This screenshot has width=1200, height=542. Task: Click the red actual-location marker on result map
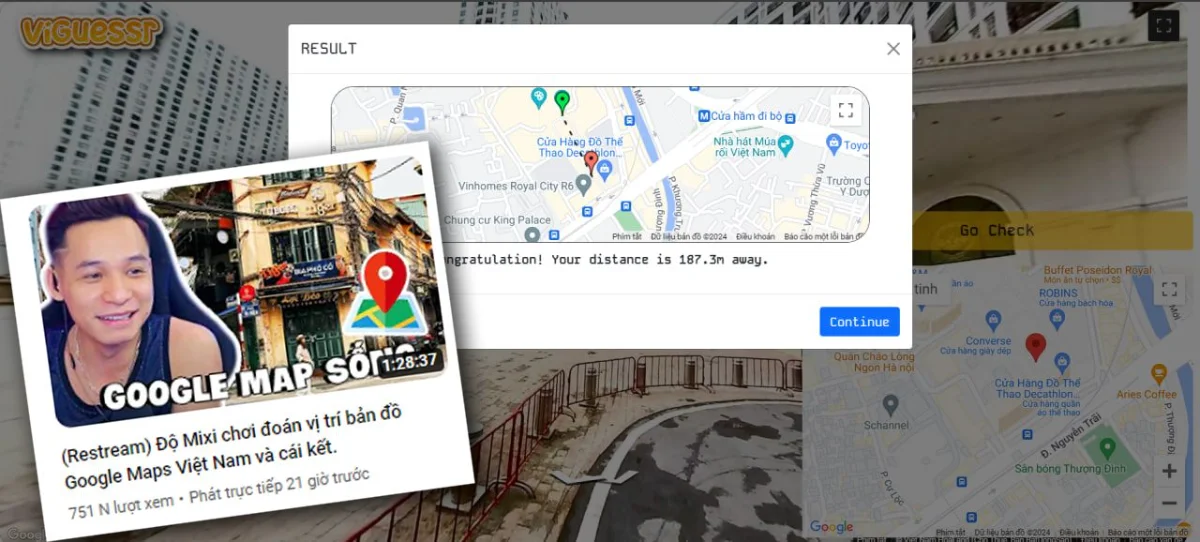click(x=591, y=162)
